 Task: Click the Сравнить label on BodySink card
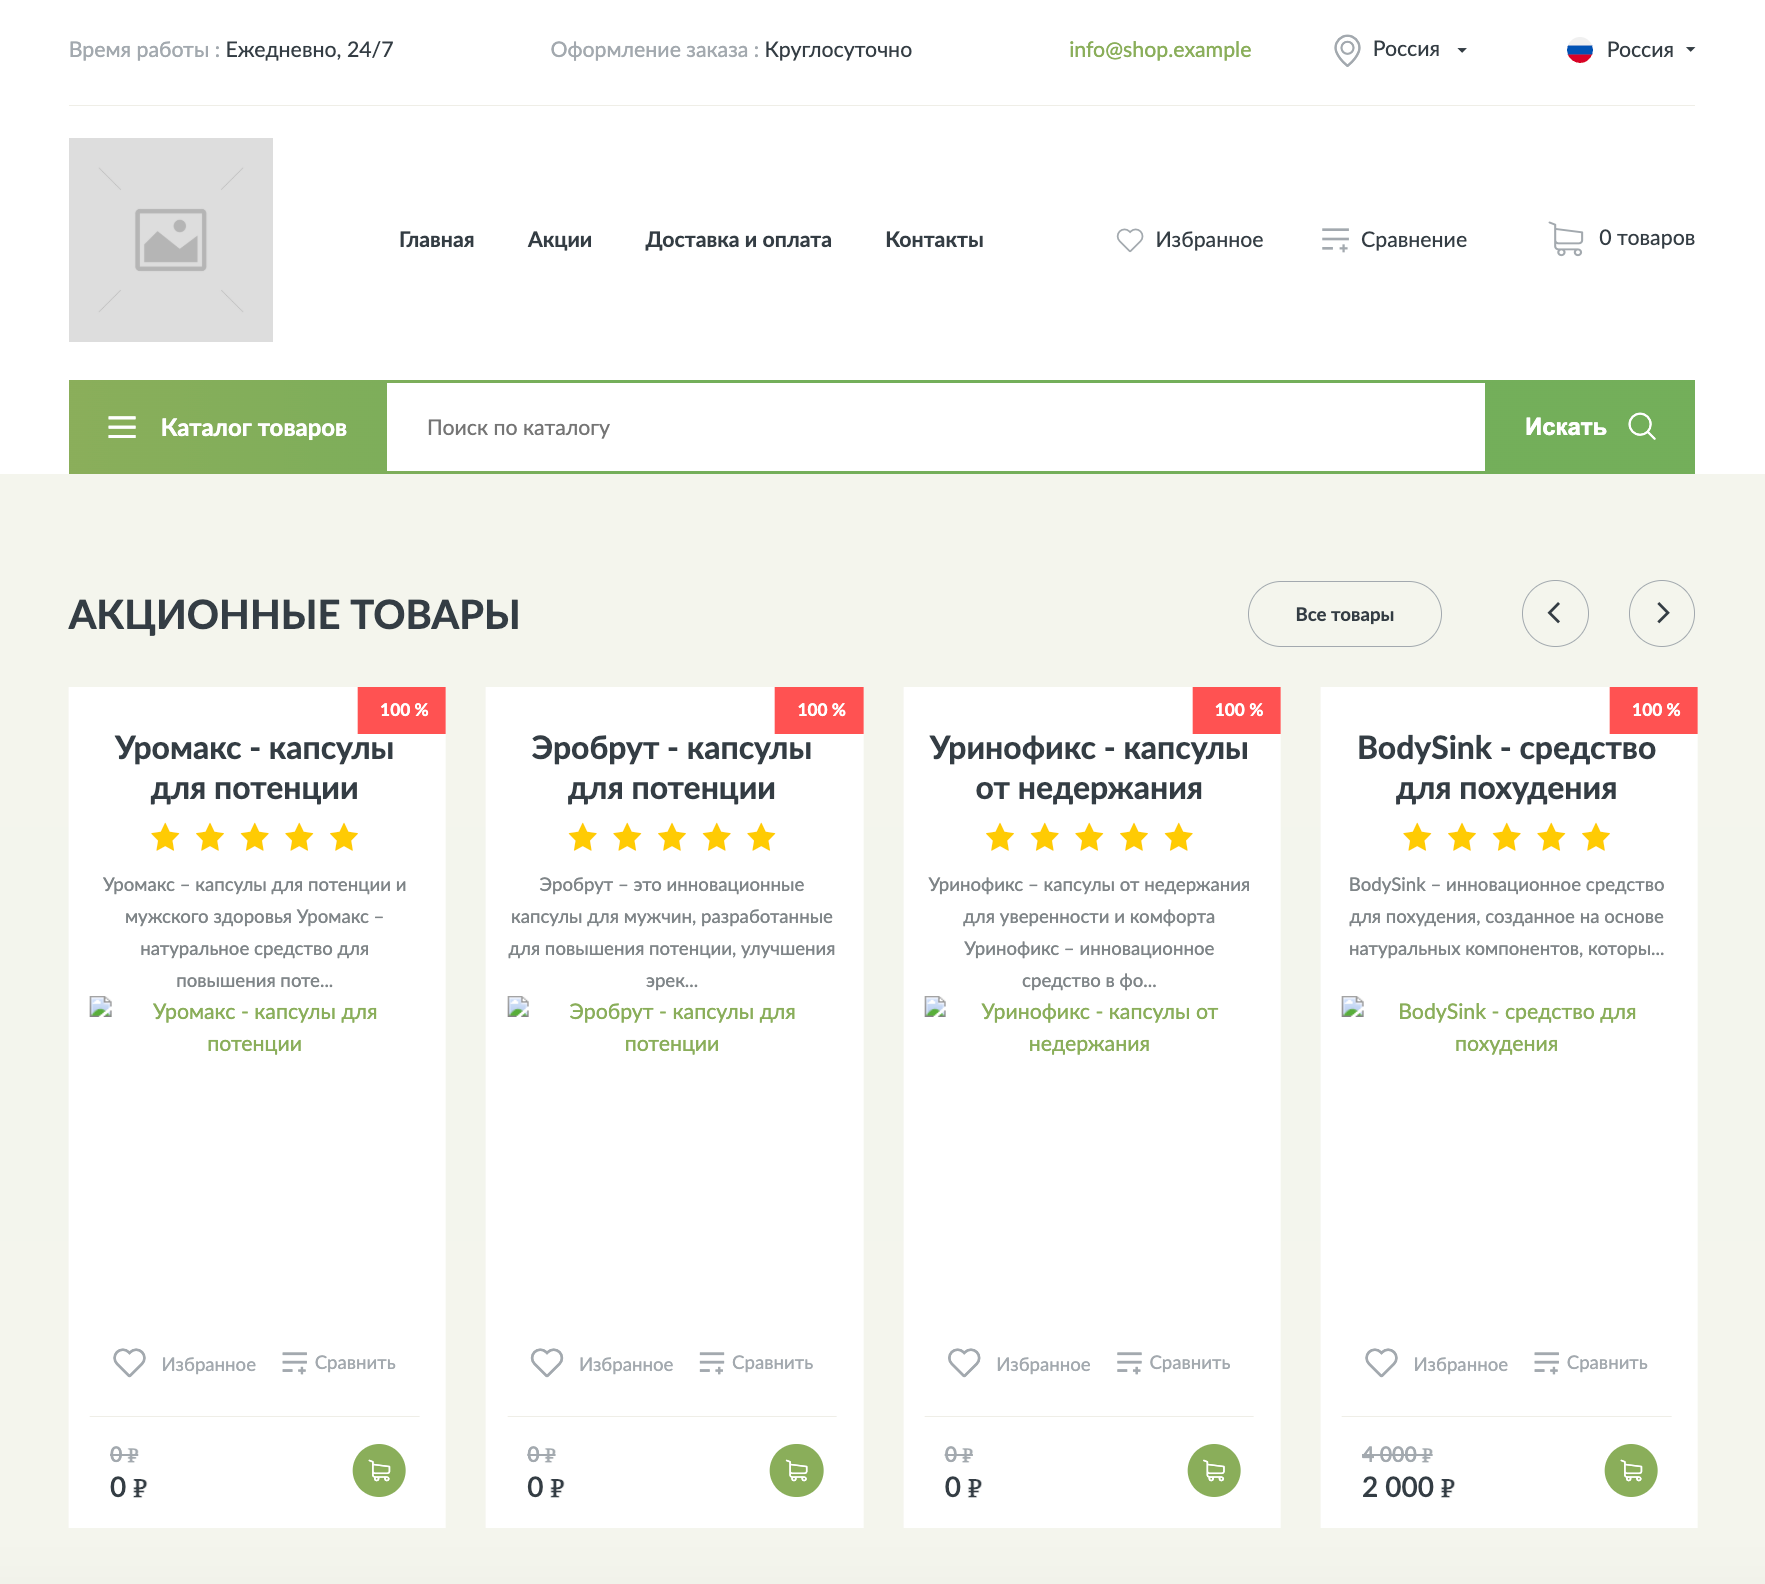(1607, 1363)
